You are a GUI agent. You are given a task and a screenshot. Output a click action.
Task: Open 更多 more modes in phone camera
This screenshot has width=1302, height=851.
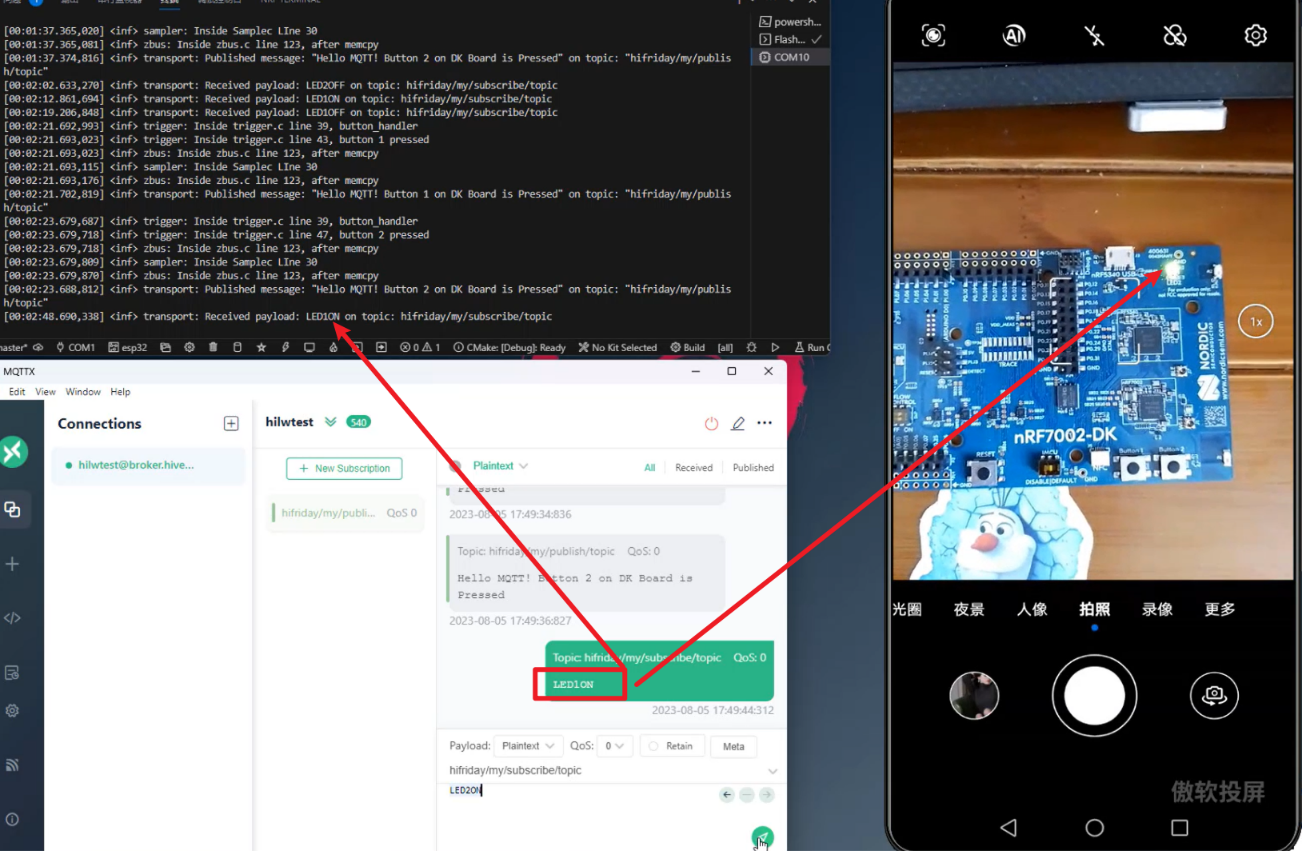pos(1220,609)
